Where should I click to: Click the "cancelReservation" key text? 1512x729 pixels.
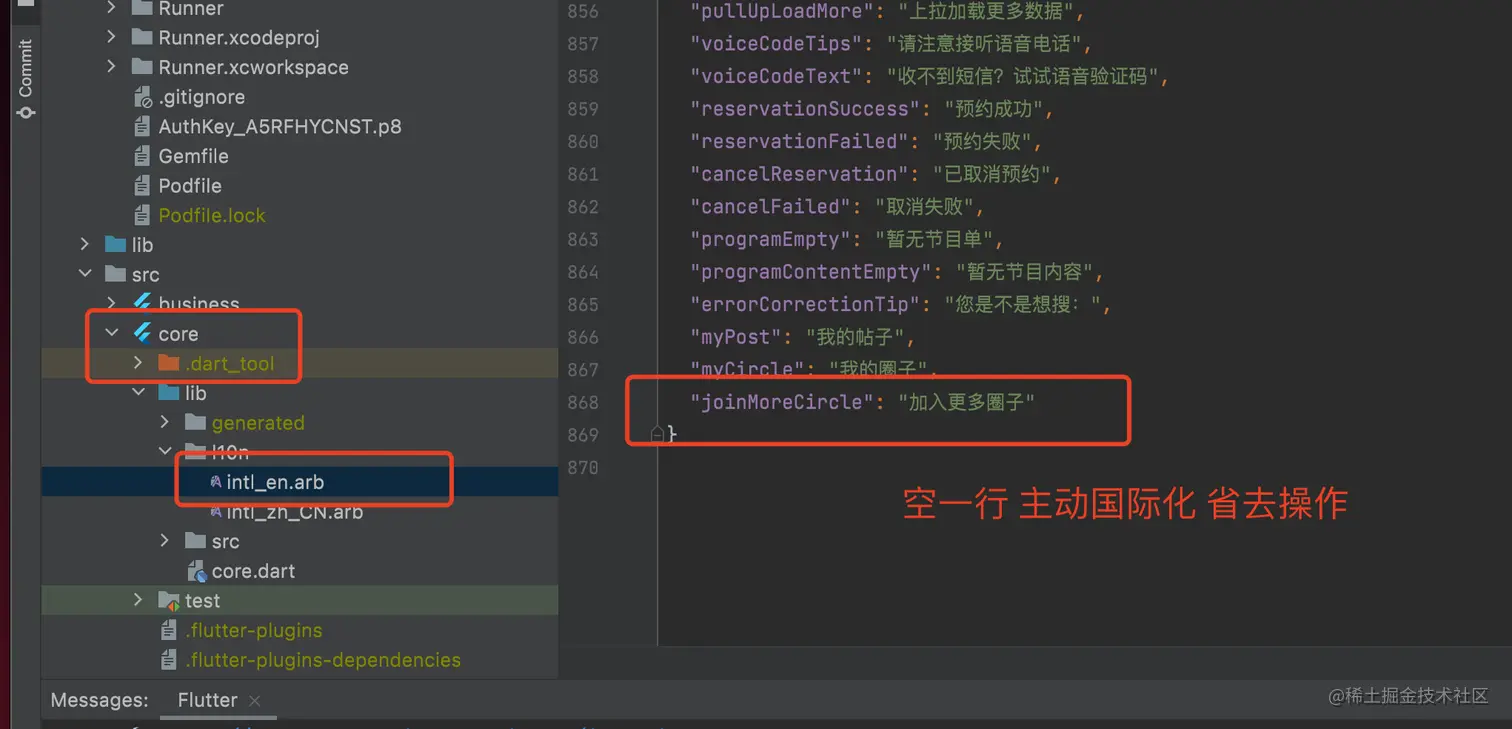pyautogui.click(x=798, y=174)
